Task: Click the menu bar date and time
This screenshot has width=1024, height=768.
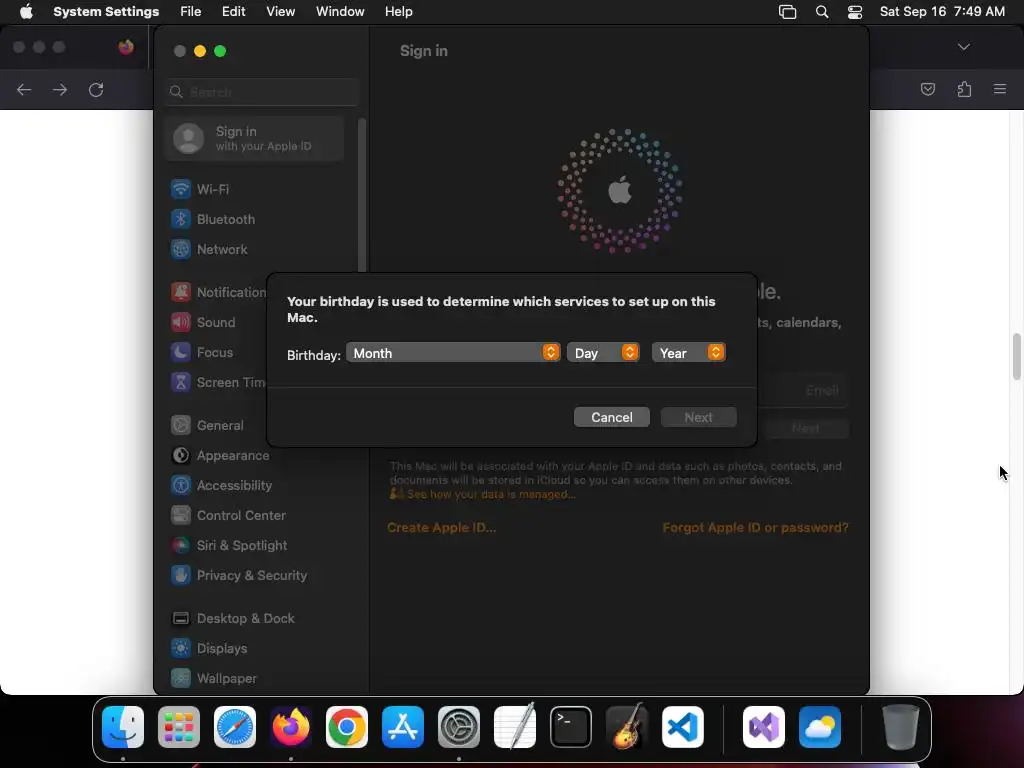Action: (x=942, y=12)
